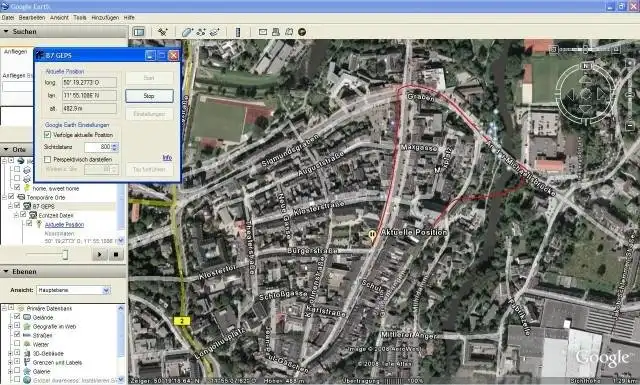Expand the Grenzen und Labels tree node
640x385 pixels.
tap(11, 362)
